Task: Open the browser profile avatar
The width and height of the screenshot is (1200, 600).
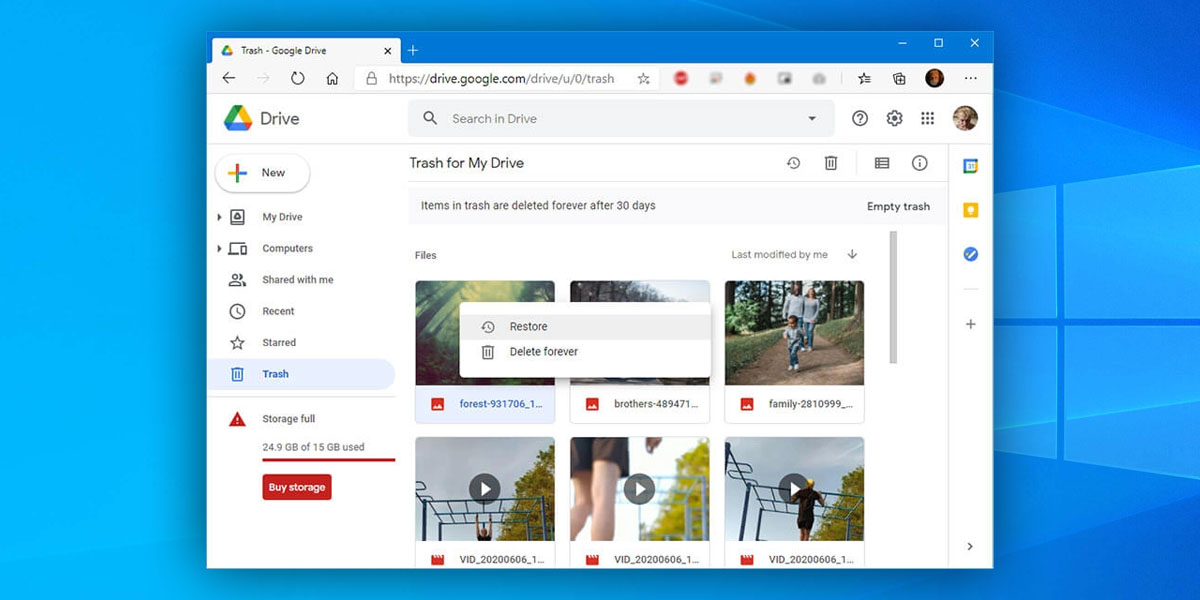Action: click(935, 78)
